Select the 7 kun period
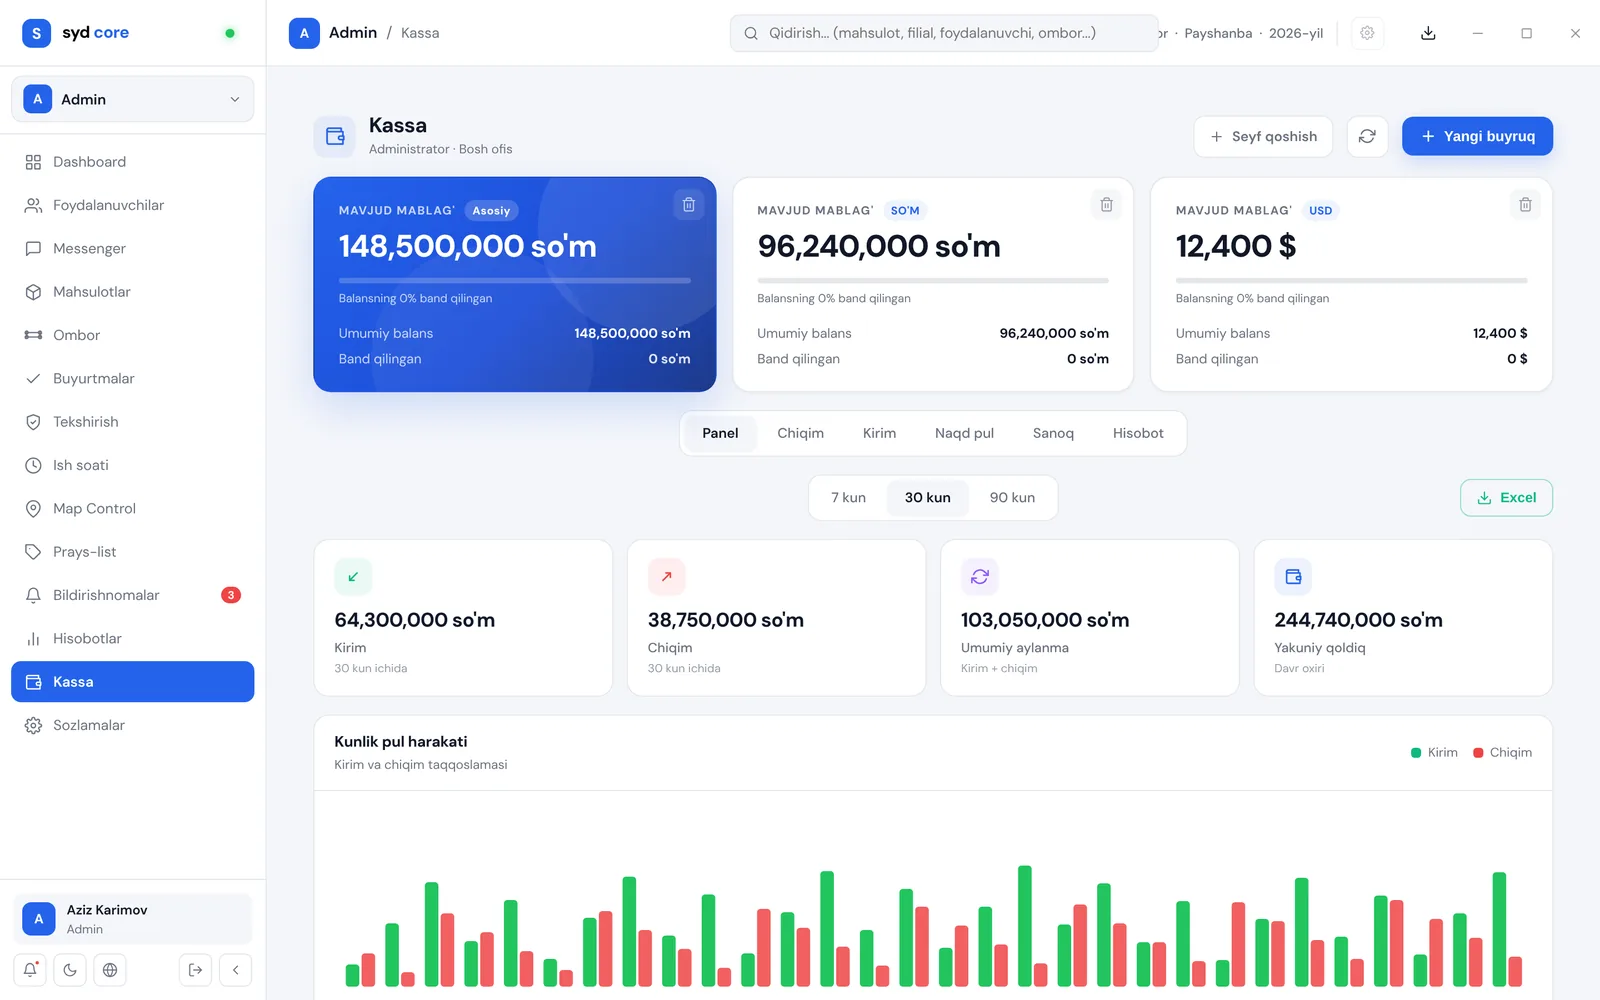 (x=849, y=498)
